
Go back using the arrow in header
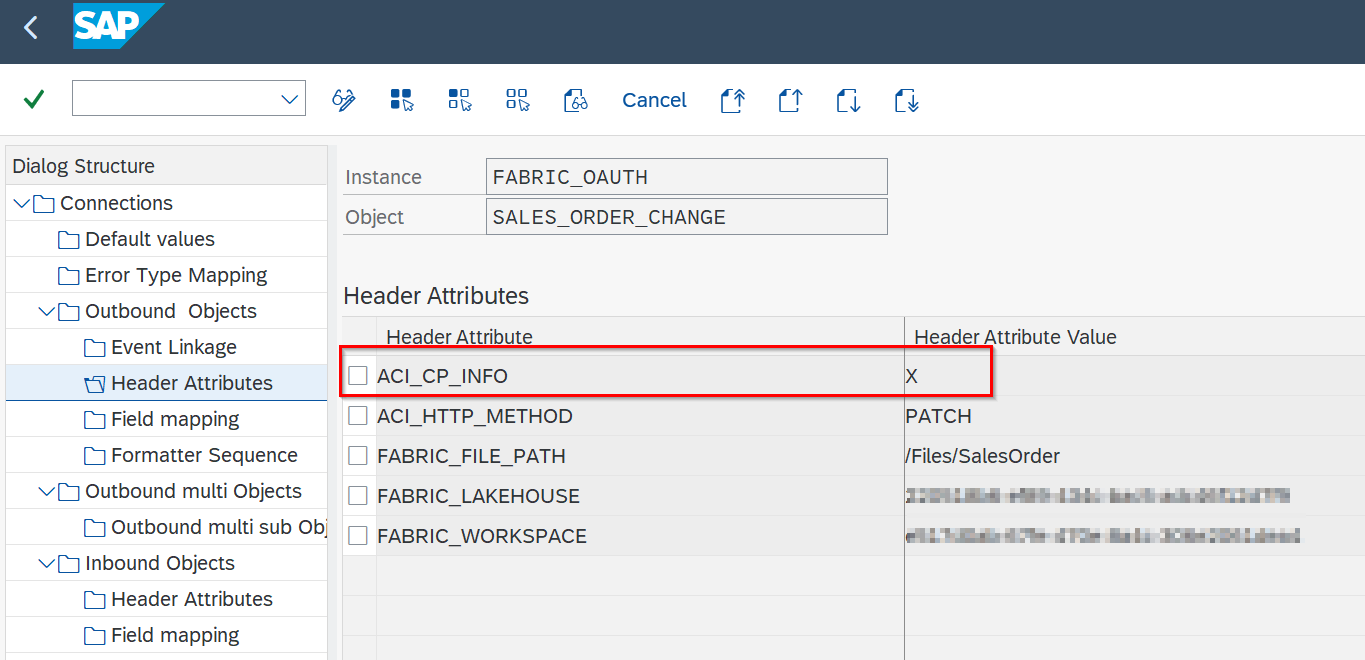click(x=30, y=28)
